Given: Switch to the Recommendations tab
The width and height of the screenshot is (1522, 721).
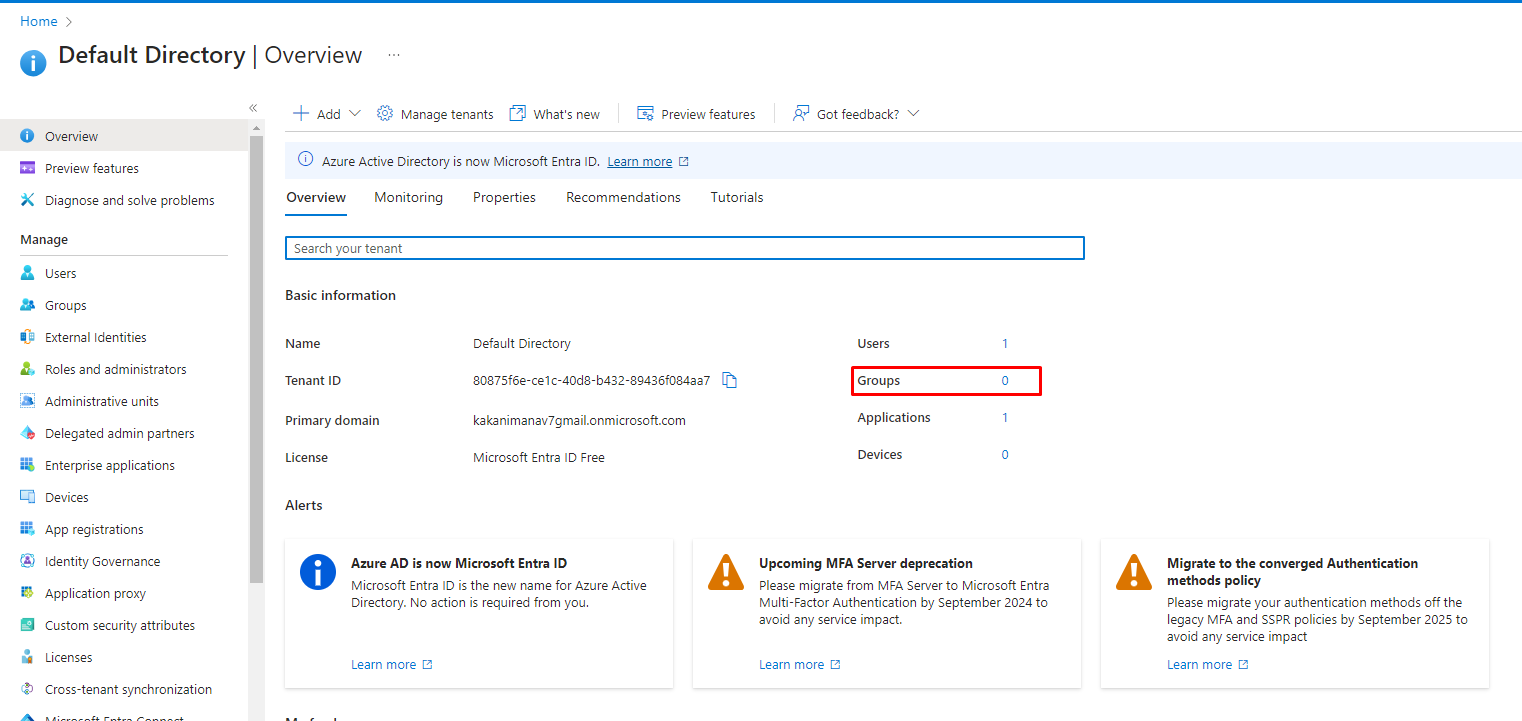Looking at the screenshot, I should tap(623, 197).
